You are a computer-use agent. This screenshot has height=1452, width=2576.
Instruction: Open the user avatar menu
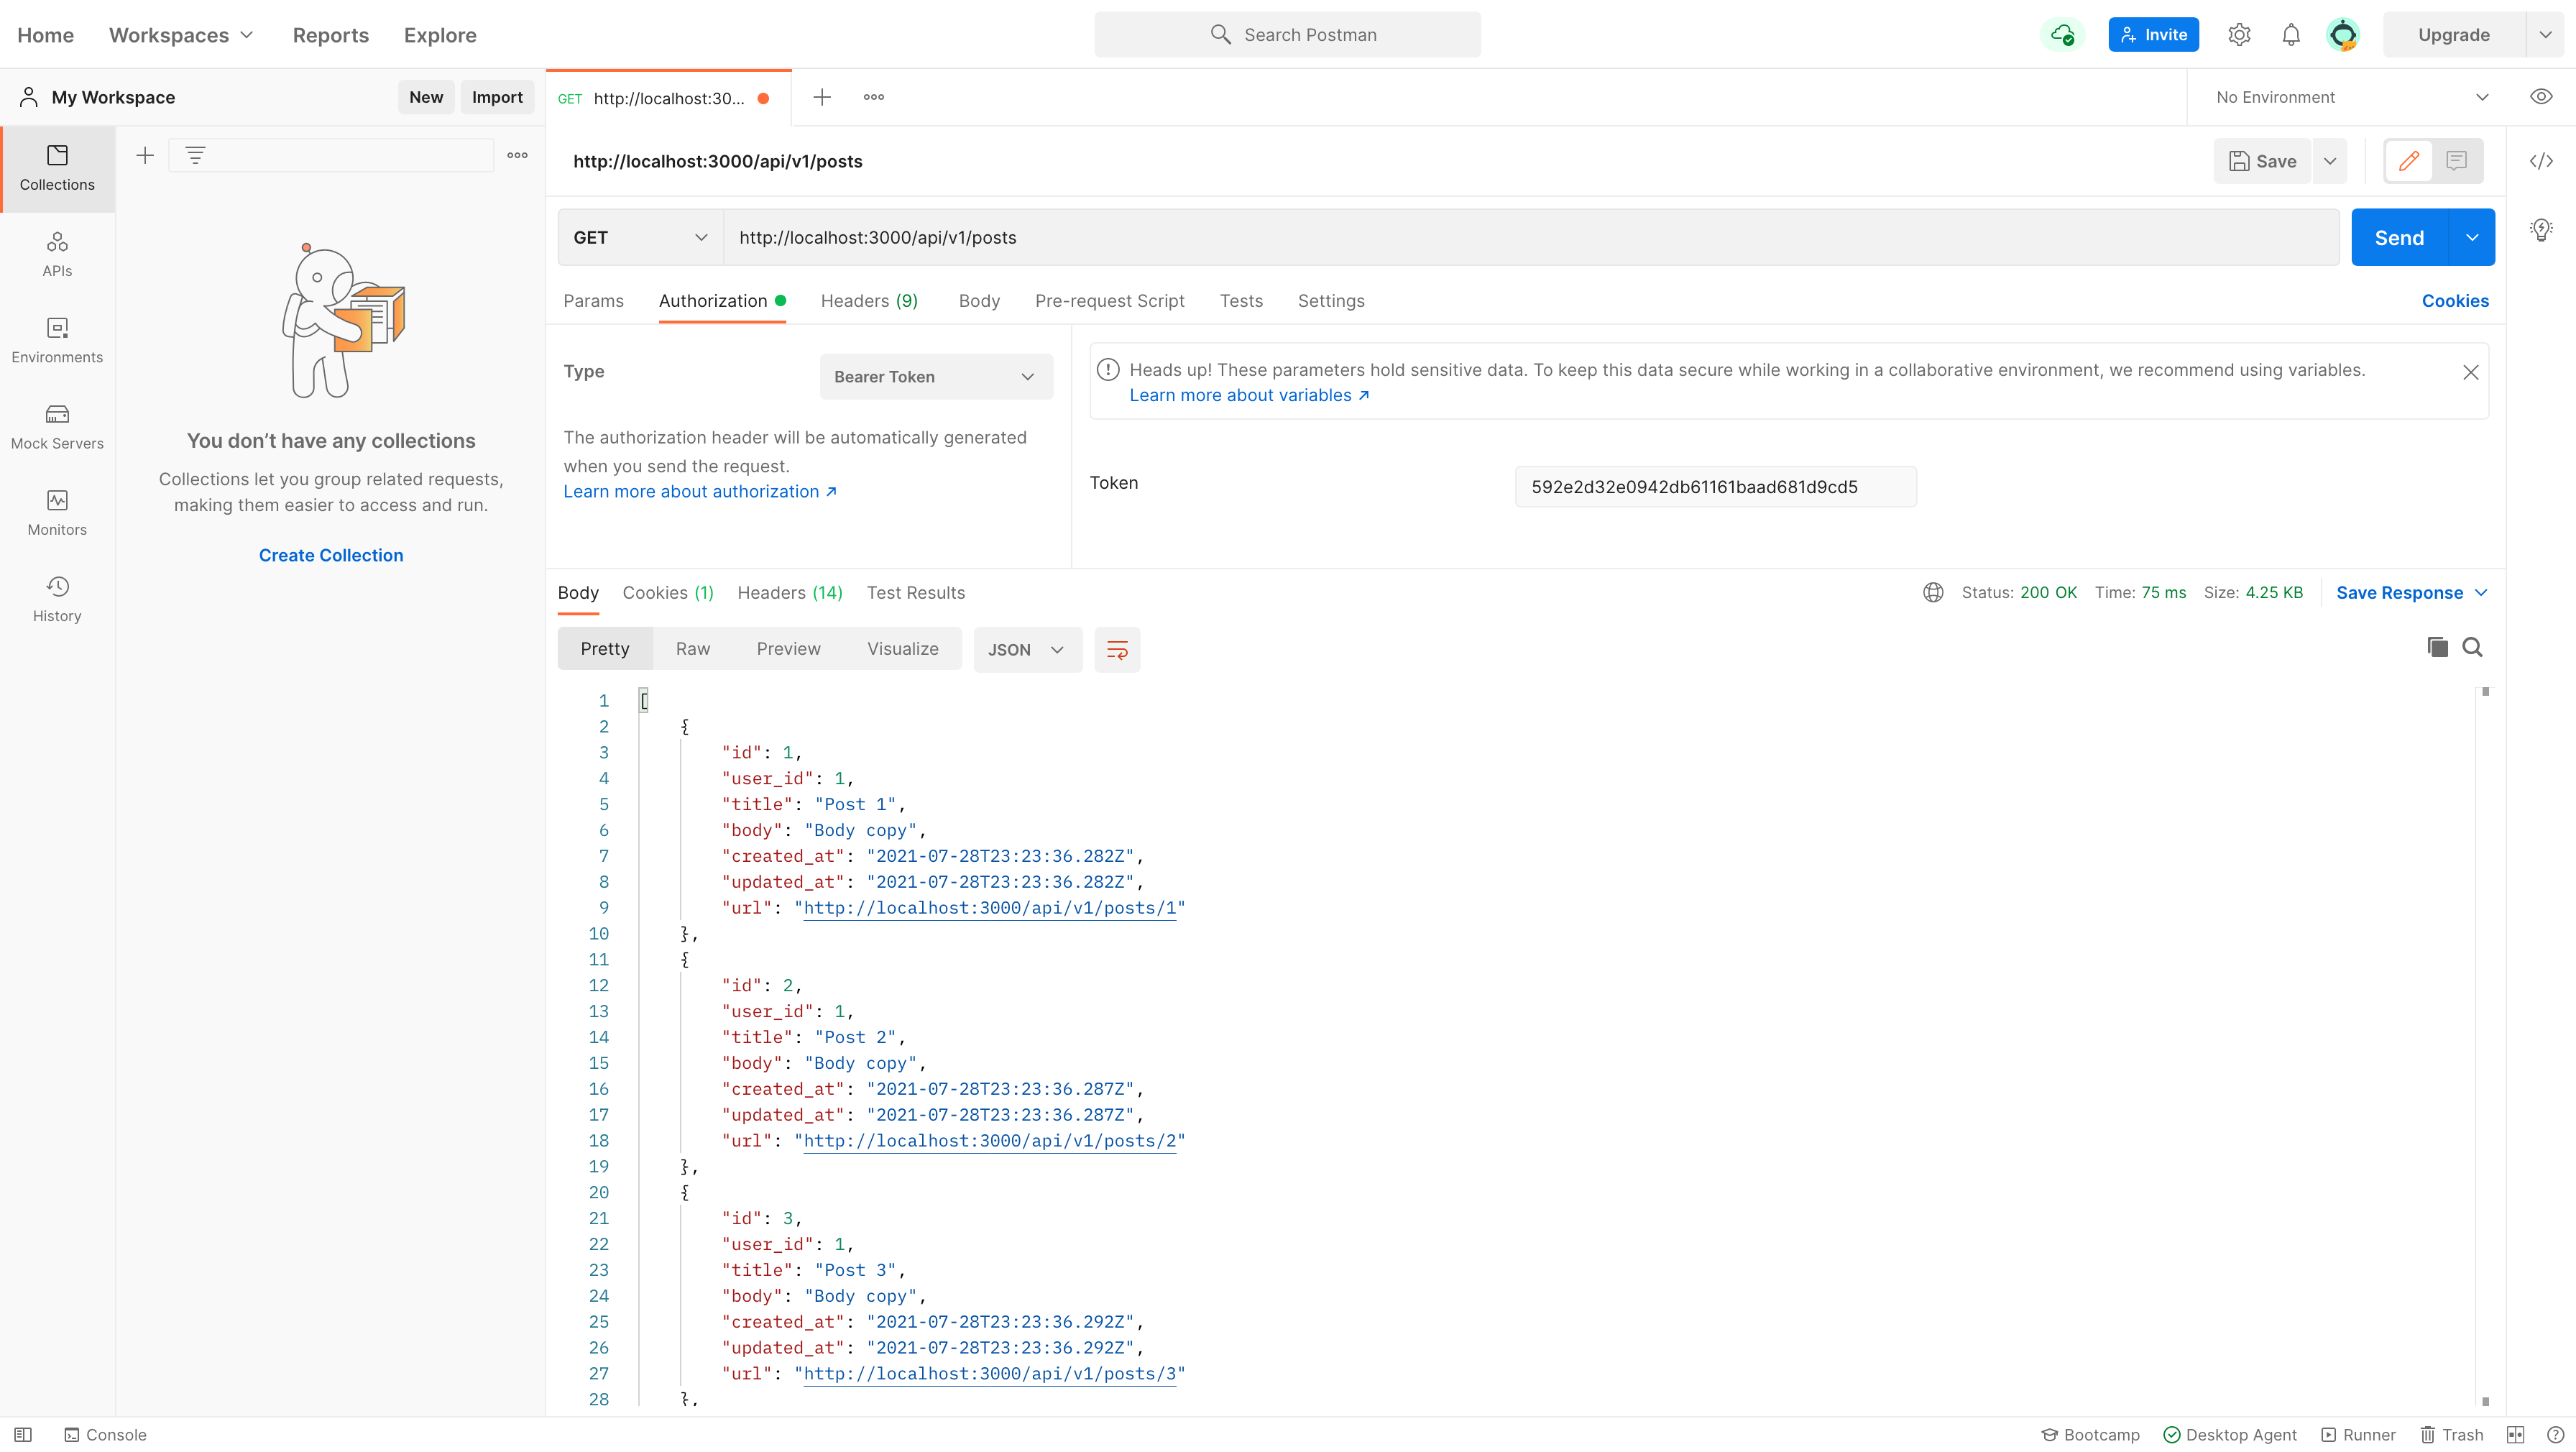point(2343,35)
